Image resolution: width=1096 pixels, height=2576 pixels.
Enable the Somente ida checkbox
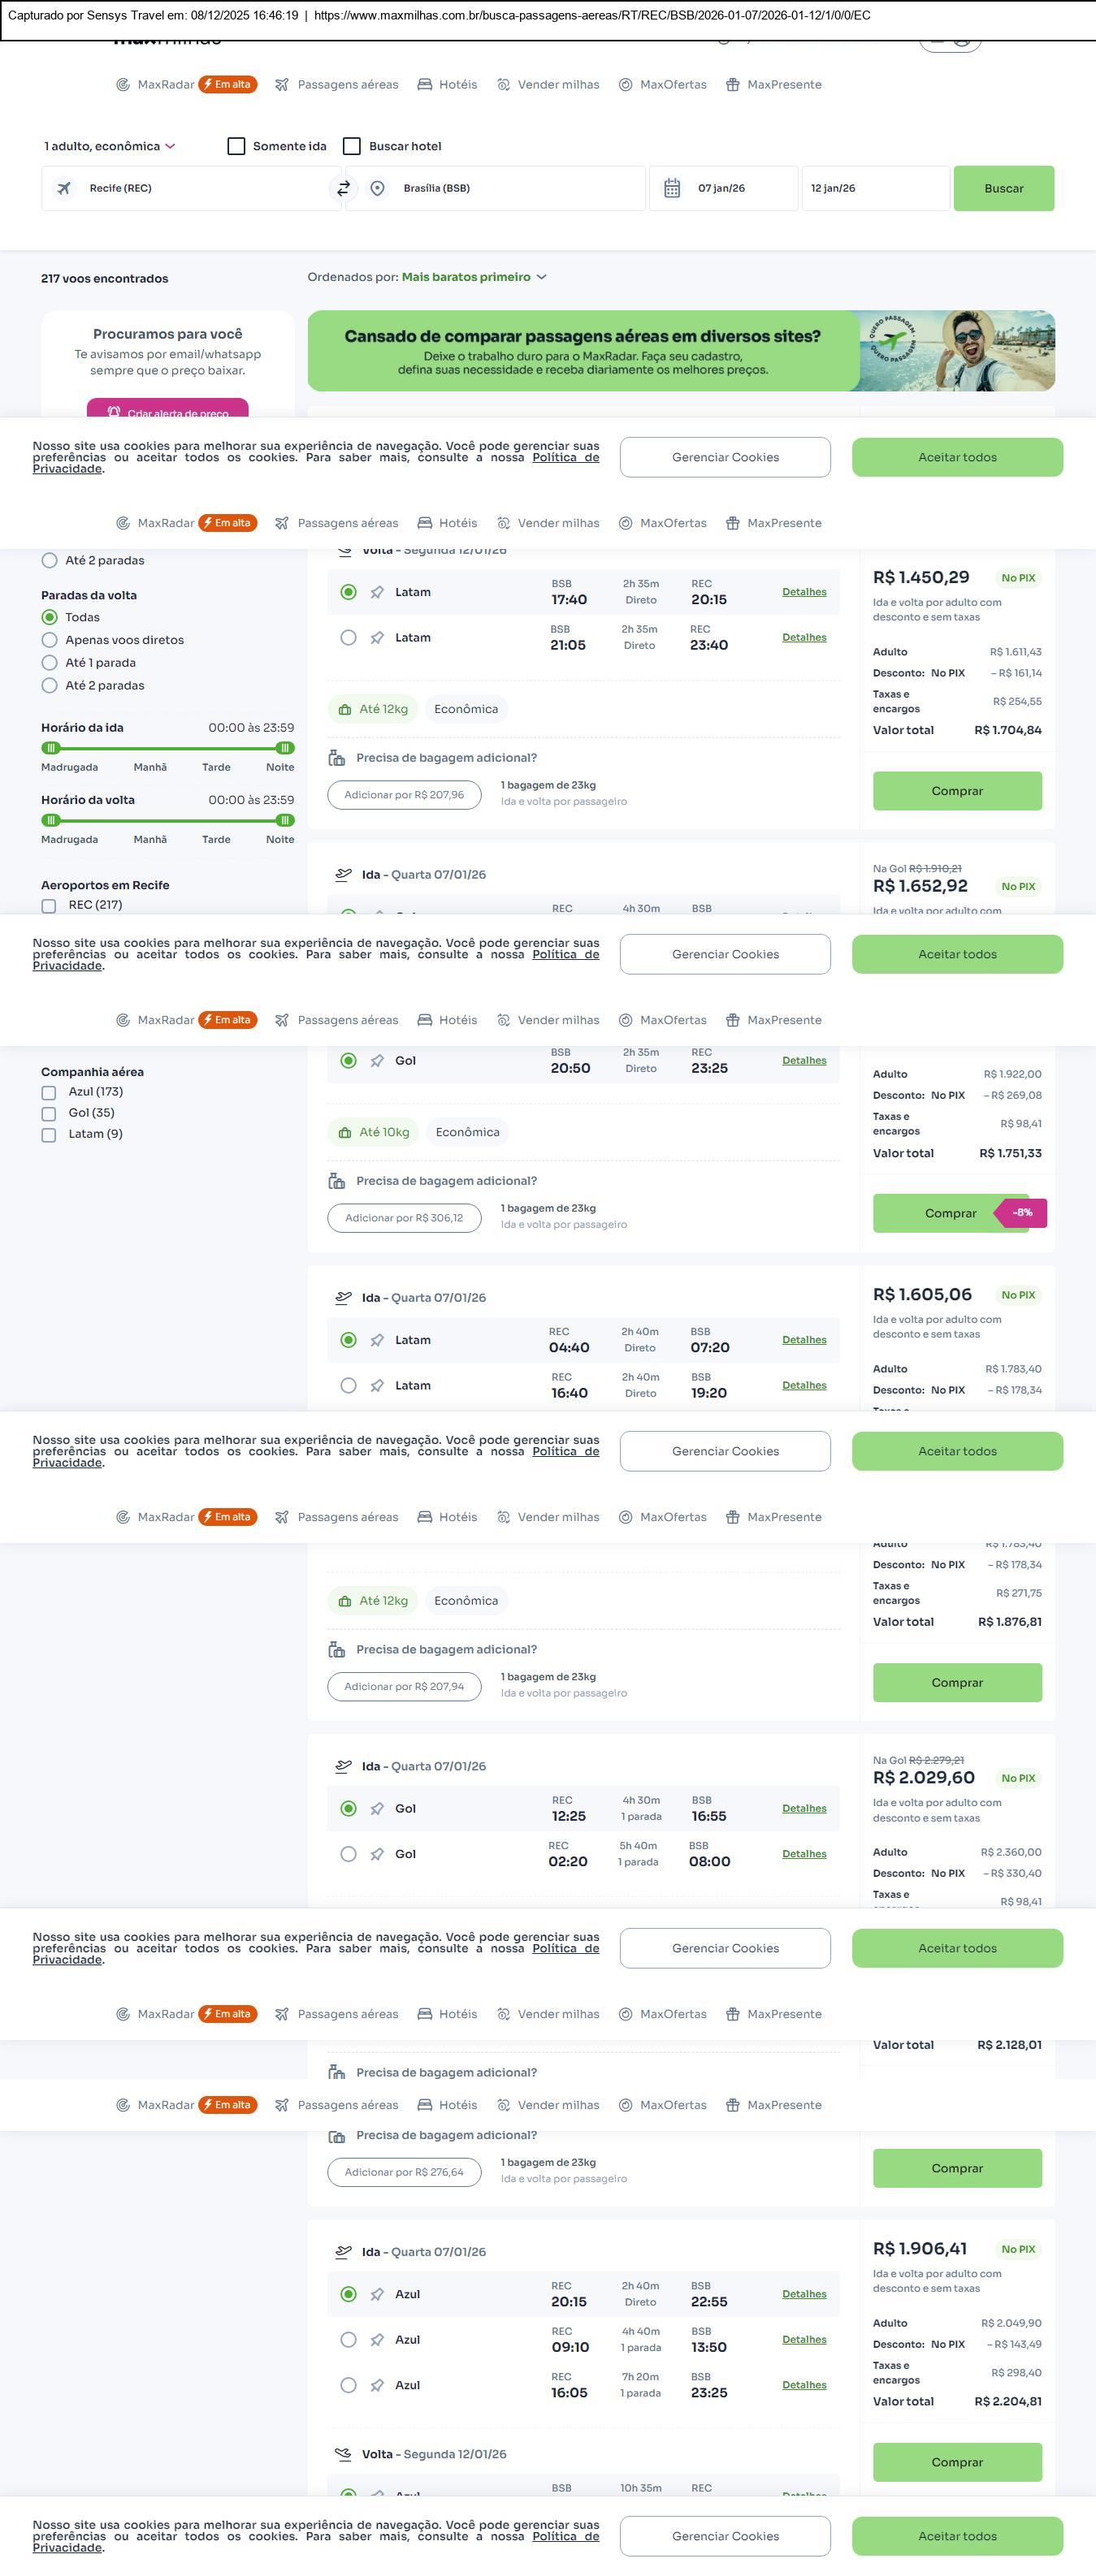pyautogui.click(x=237, y=146)
